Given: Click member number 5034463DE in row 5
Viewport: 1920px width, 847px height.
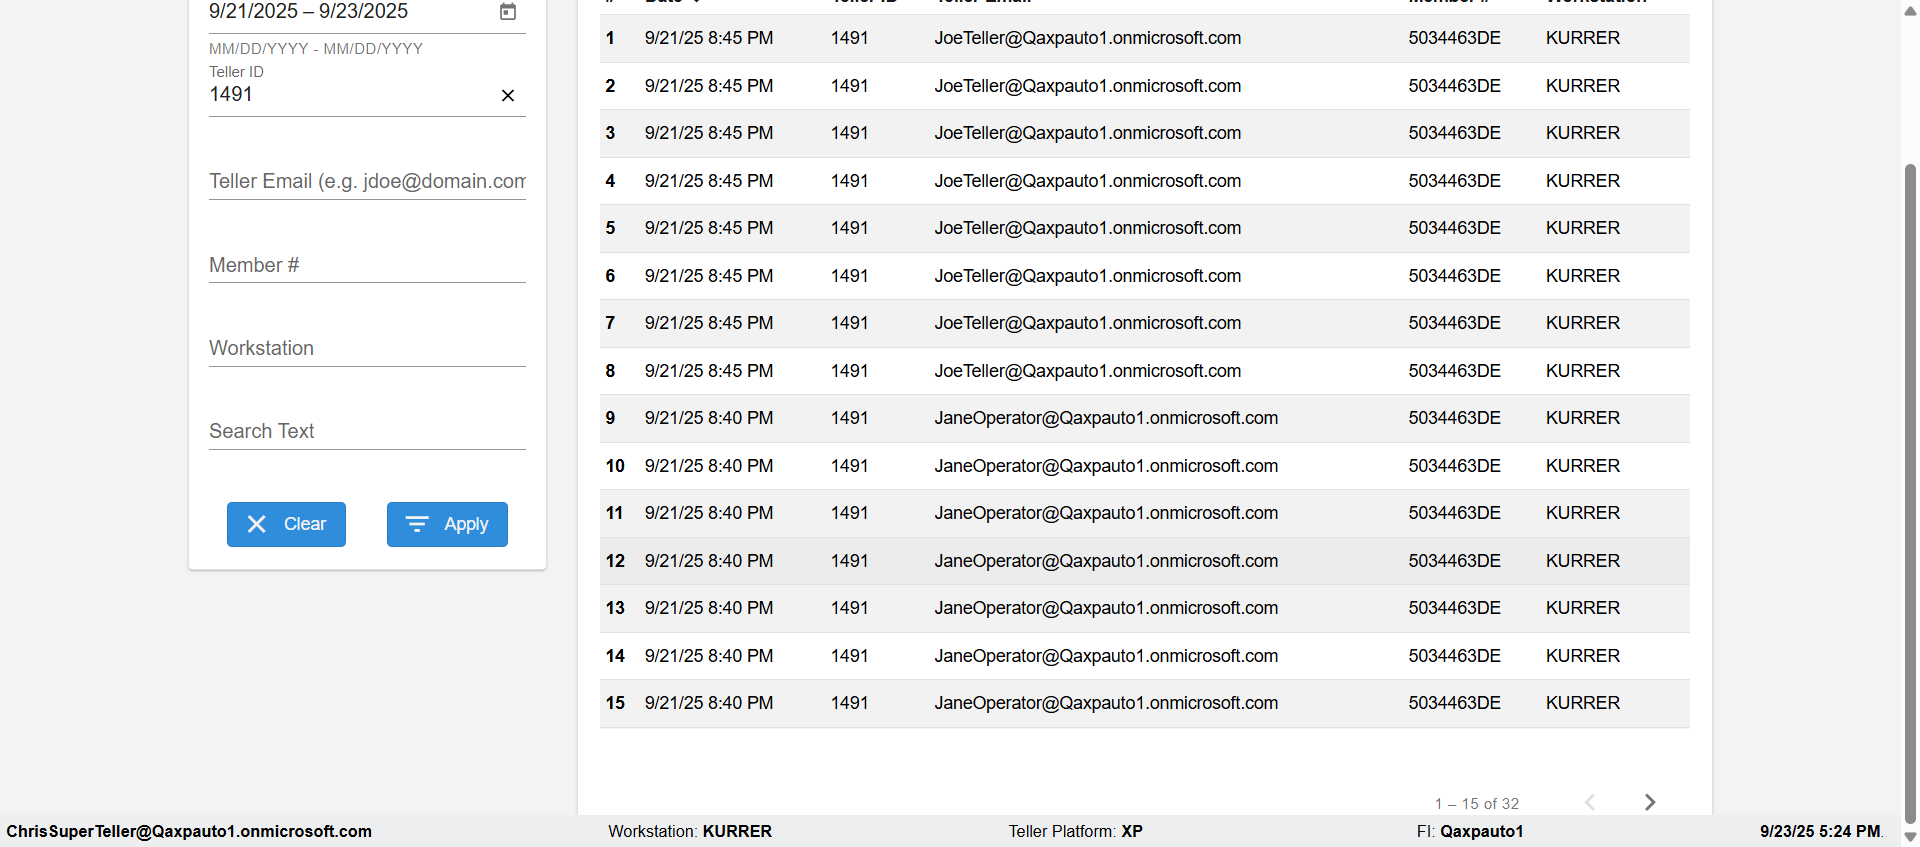Looking at the screenshot, I should (1454, 228).
